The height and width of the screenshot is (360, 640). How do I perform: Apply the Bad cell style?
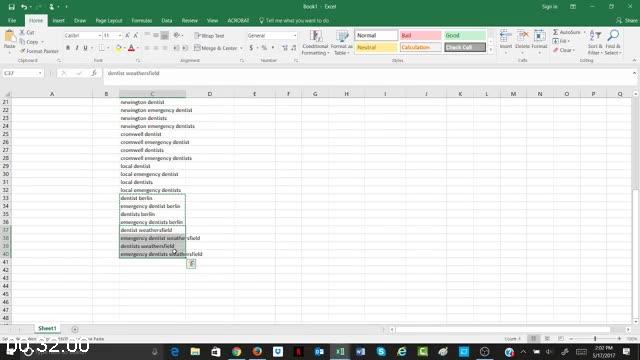click(x=420, y=36)
